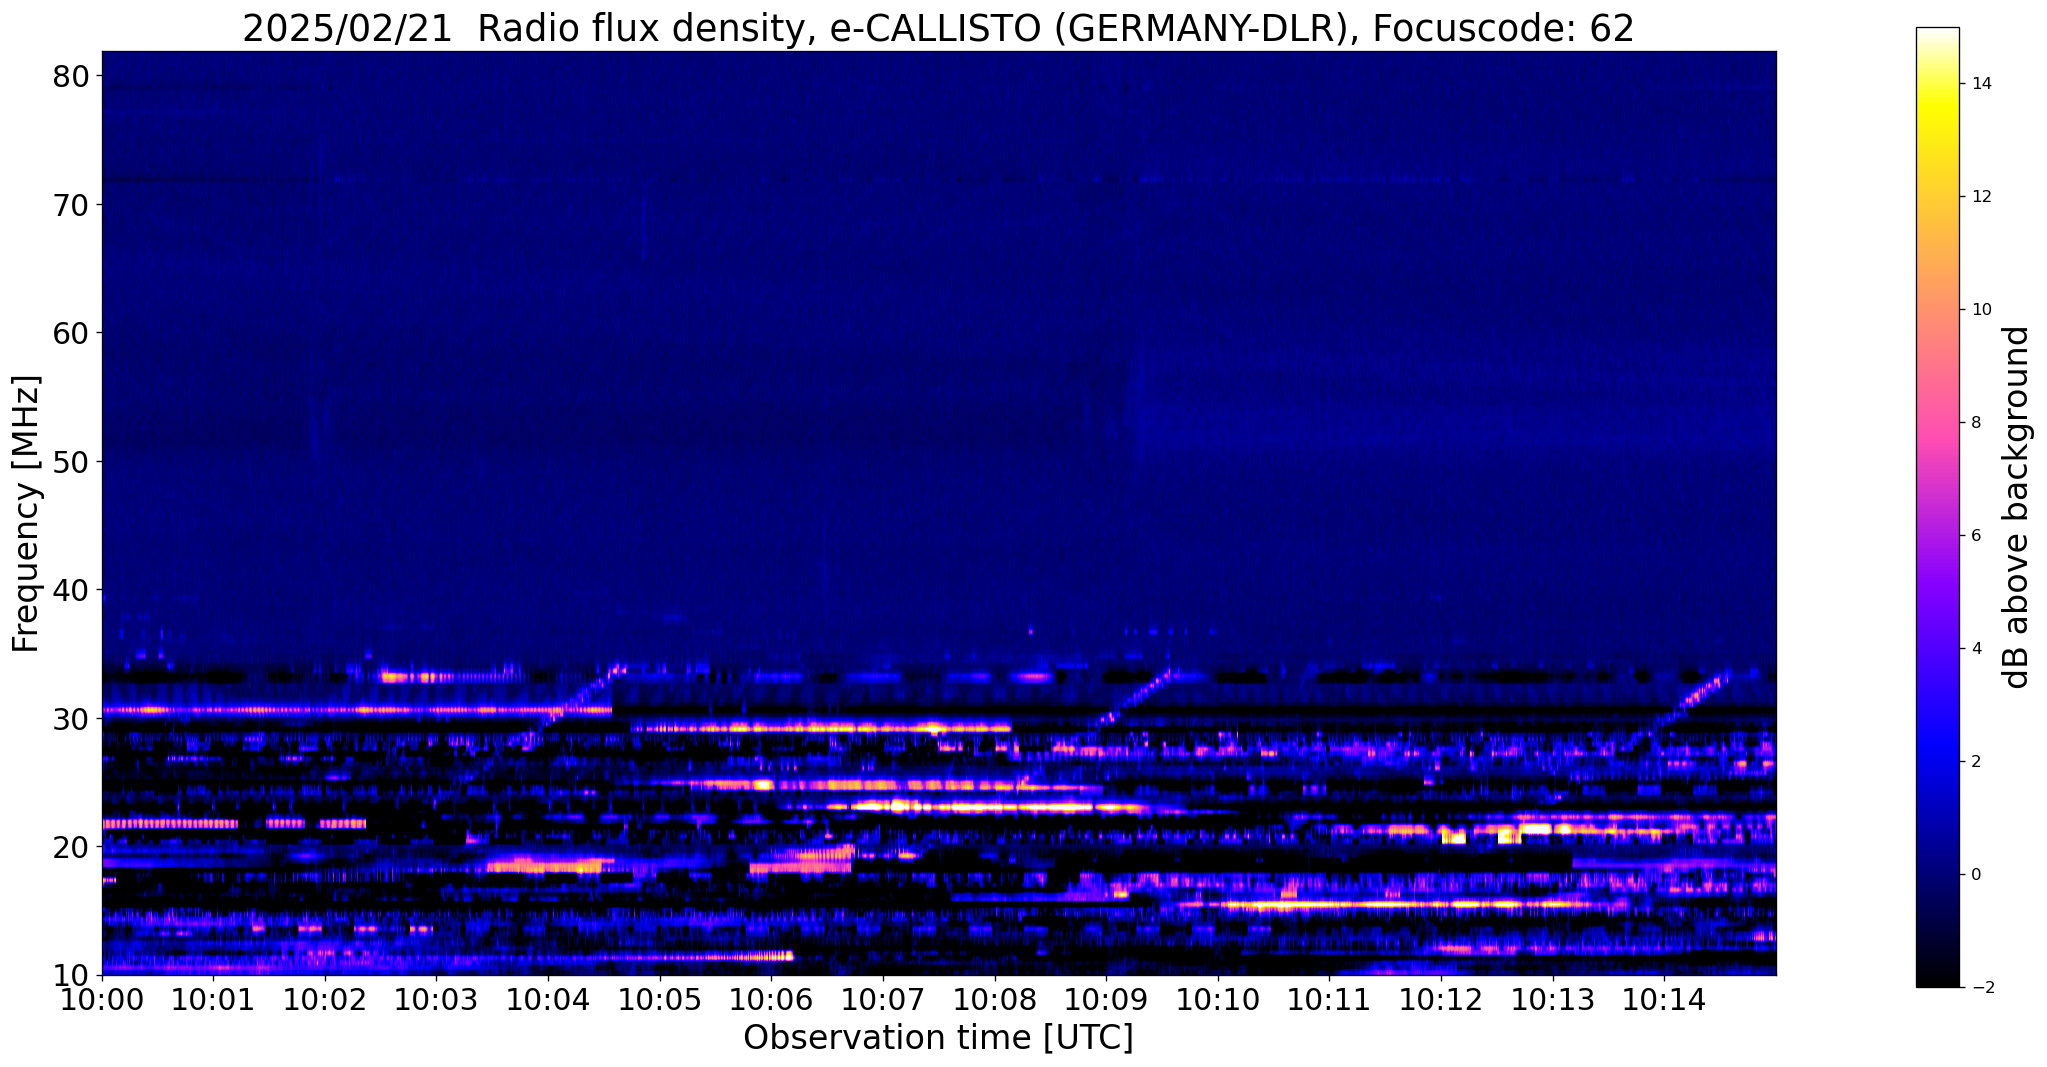Click the 40 MHz frequency tick label
The width and height of the screenshot is (2047, 1067).
[x=71, y=590]
